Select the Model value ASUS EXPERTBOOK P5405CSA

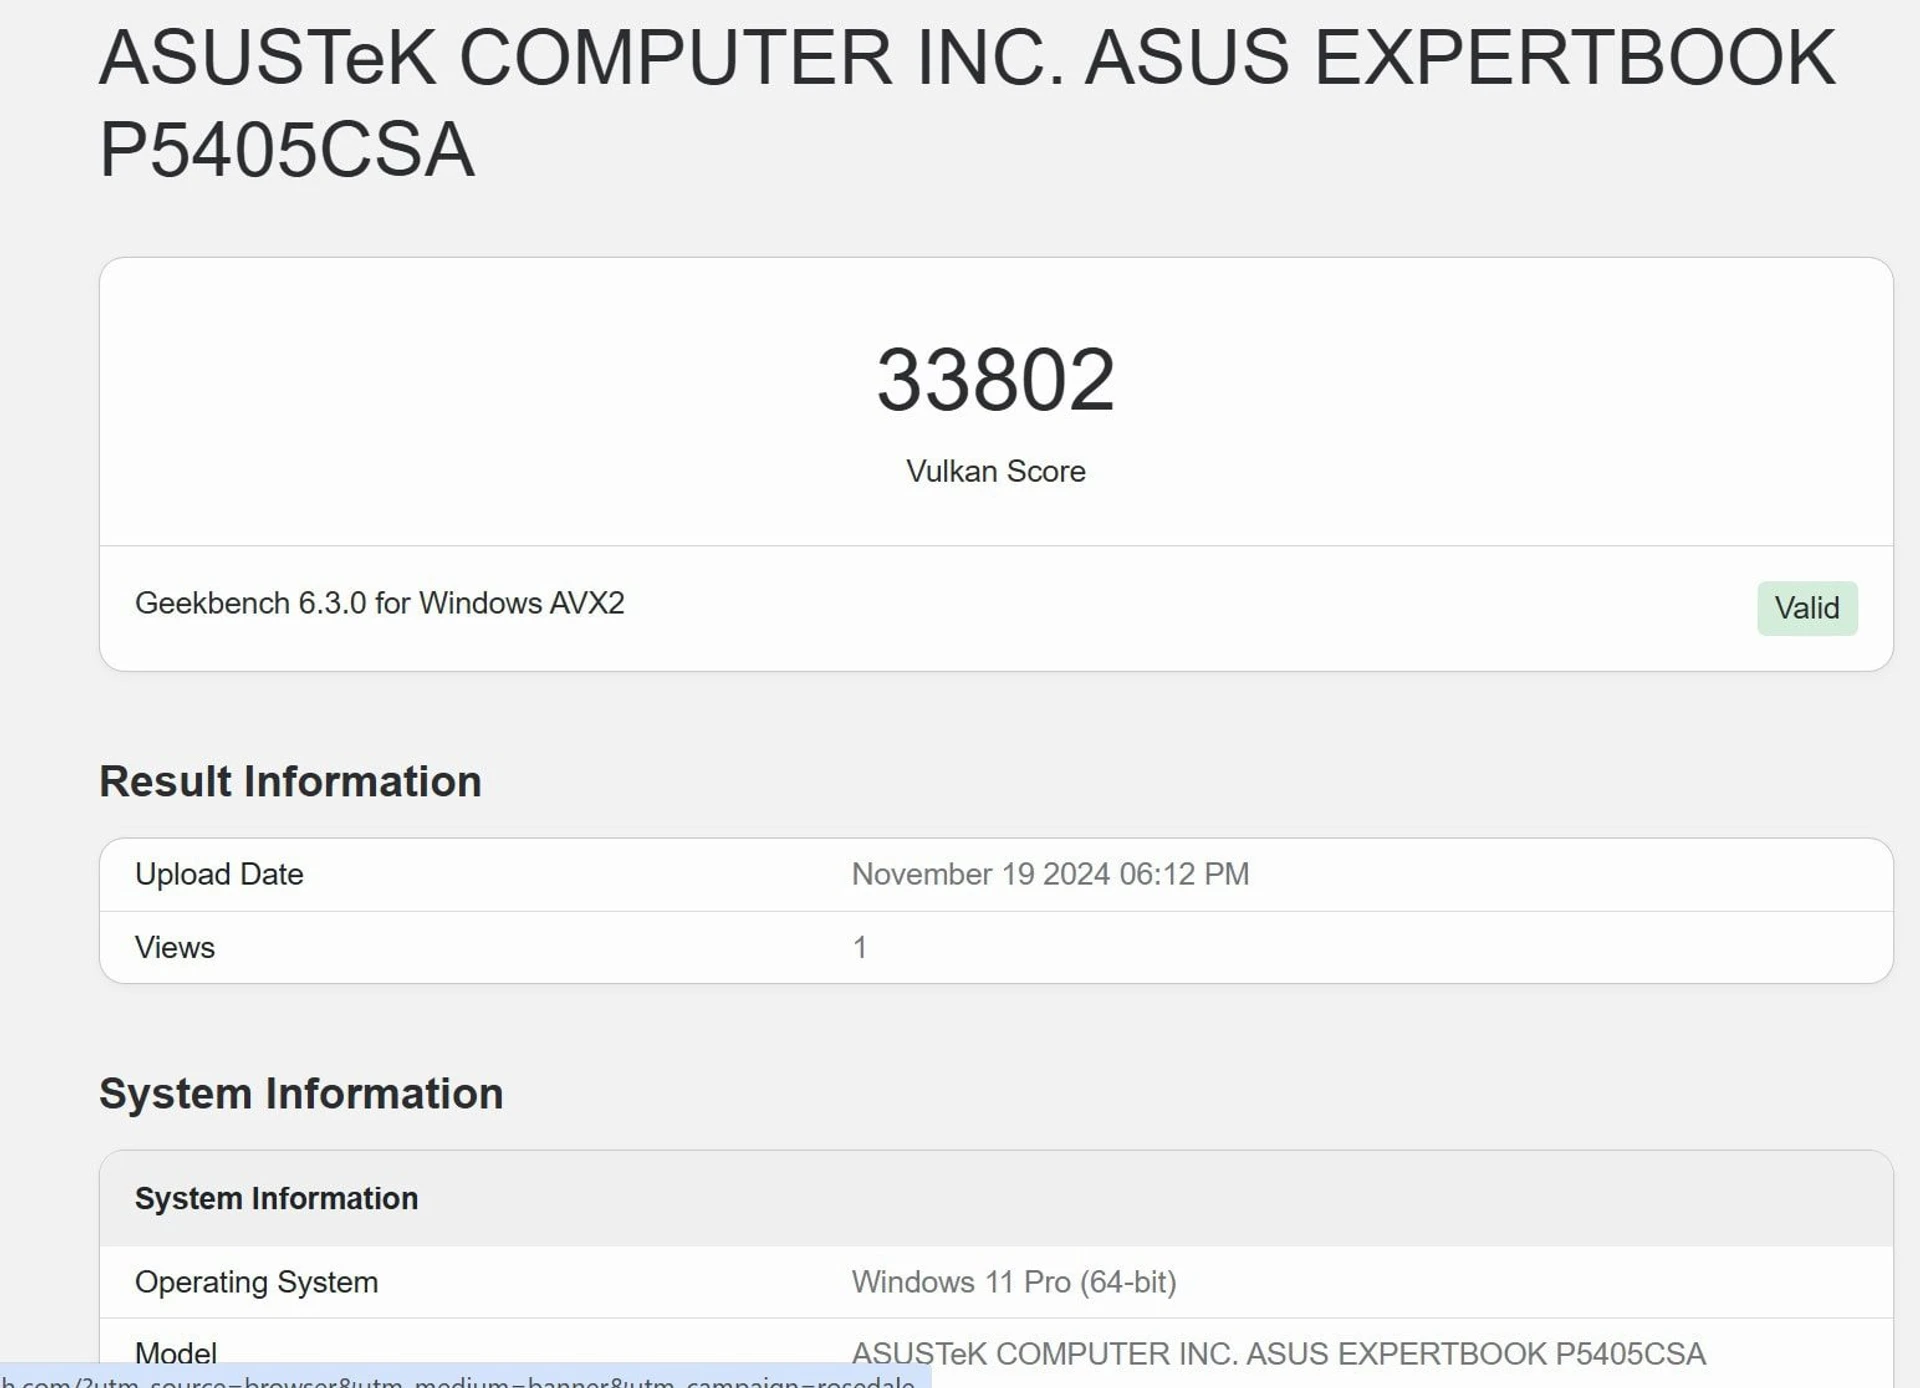1278,1353
